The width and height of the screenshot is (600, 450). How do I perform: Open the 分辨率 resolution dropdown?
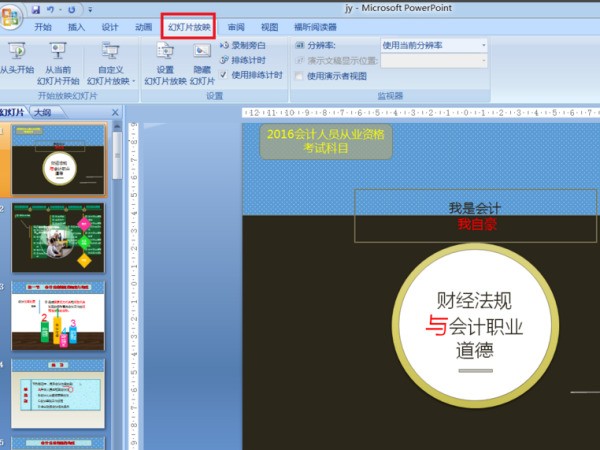433,45
